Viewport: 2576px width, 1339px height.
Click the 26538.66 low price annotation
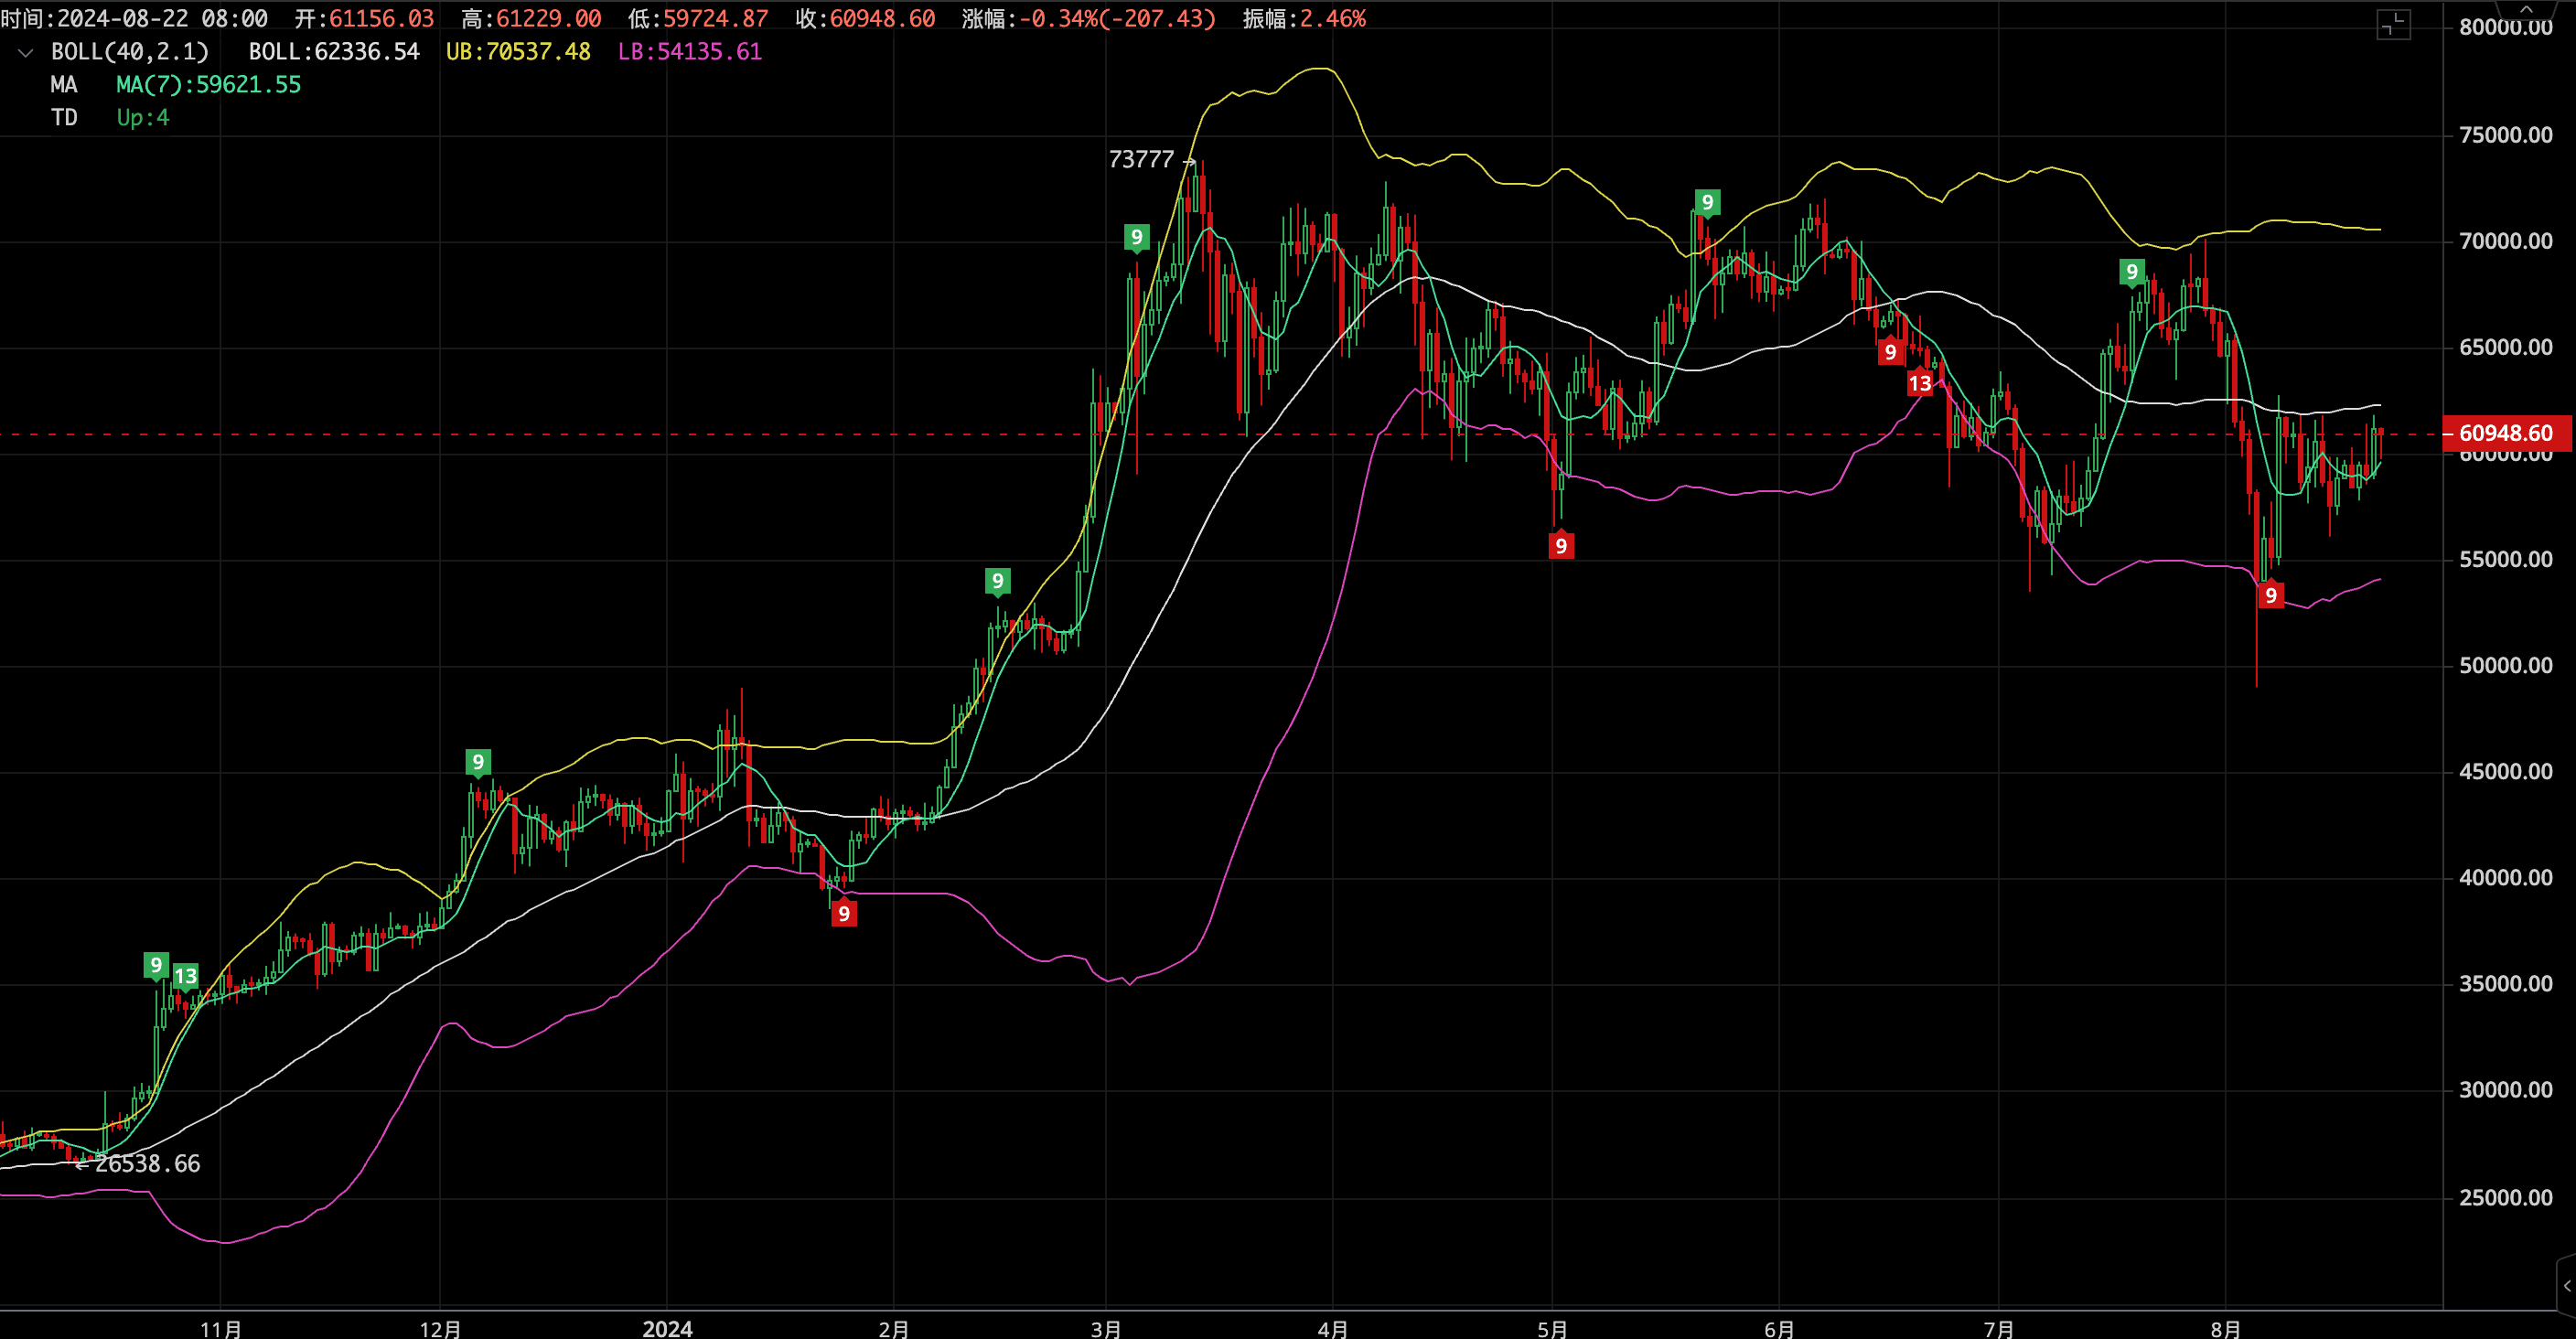click(x=147, y=1164)
